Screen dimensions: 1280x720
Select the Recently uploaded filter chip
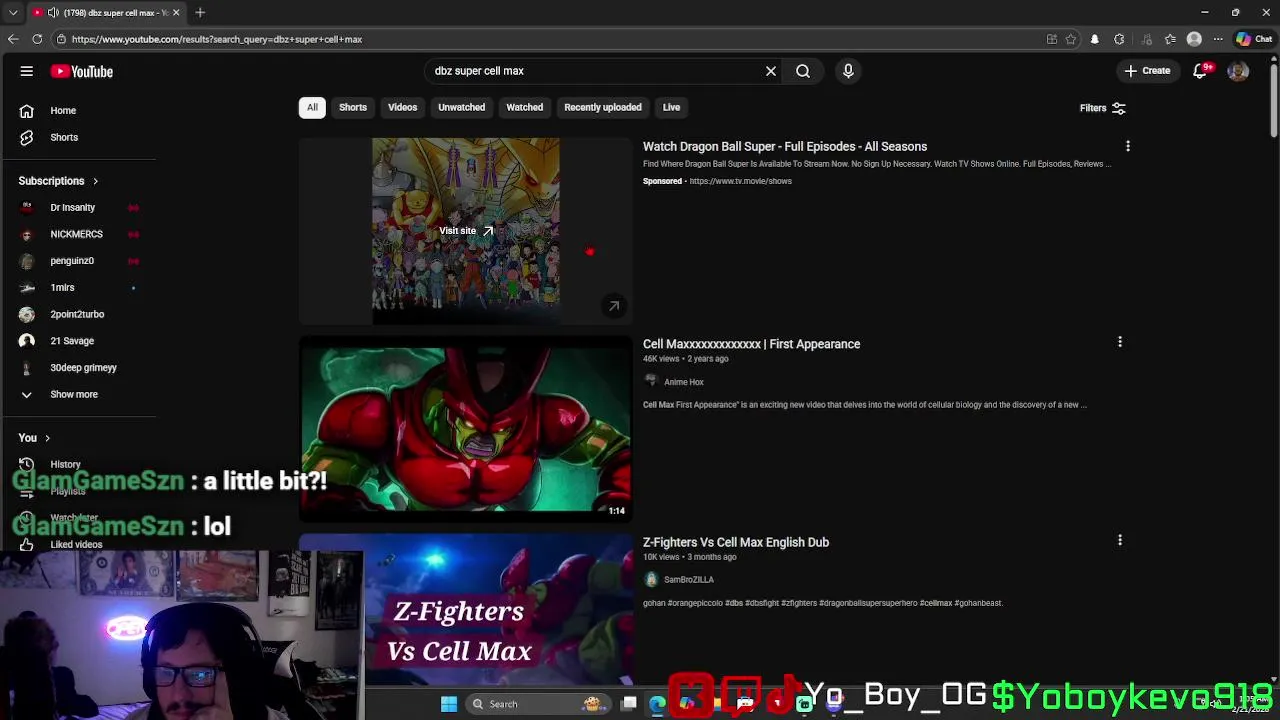602,107
